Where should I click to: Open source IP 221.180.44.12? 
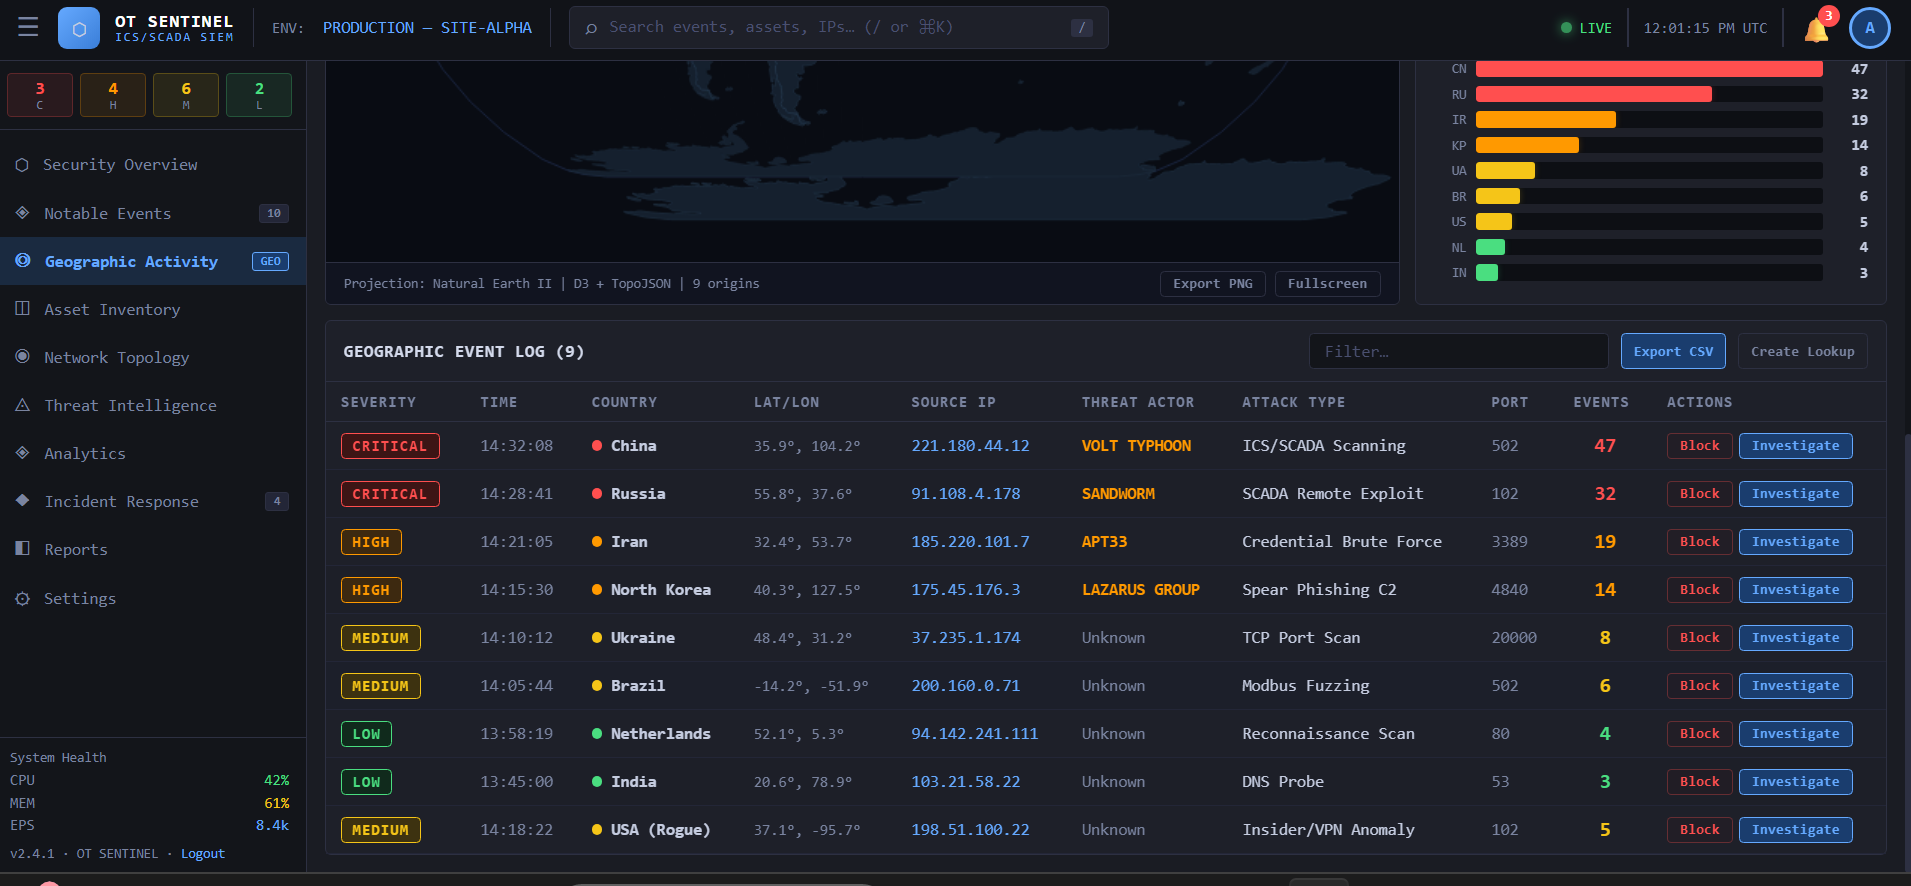click(970, 446)
